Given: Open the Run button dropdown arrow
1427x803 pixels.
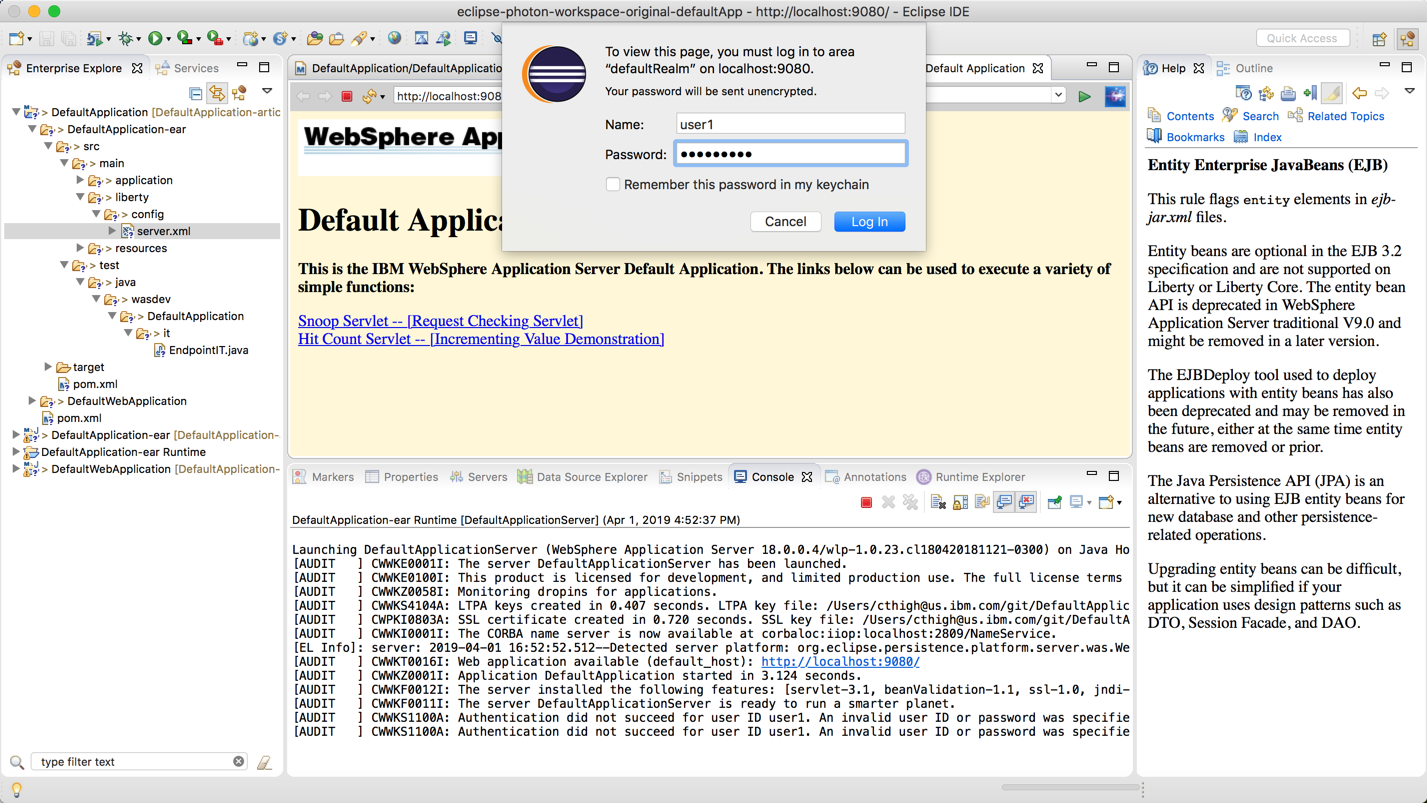Looking at the screenshot, I should pos(168,39).
